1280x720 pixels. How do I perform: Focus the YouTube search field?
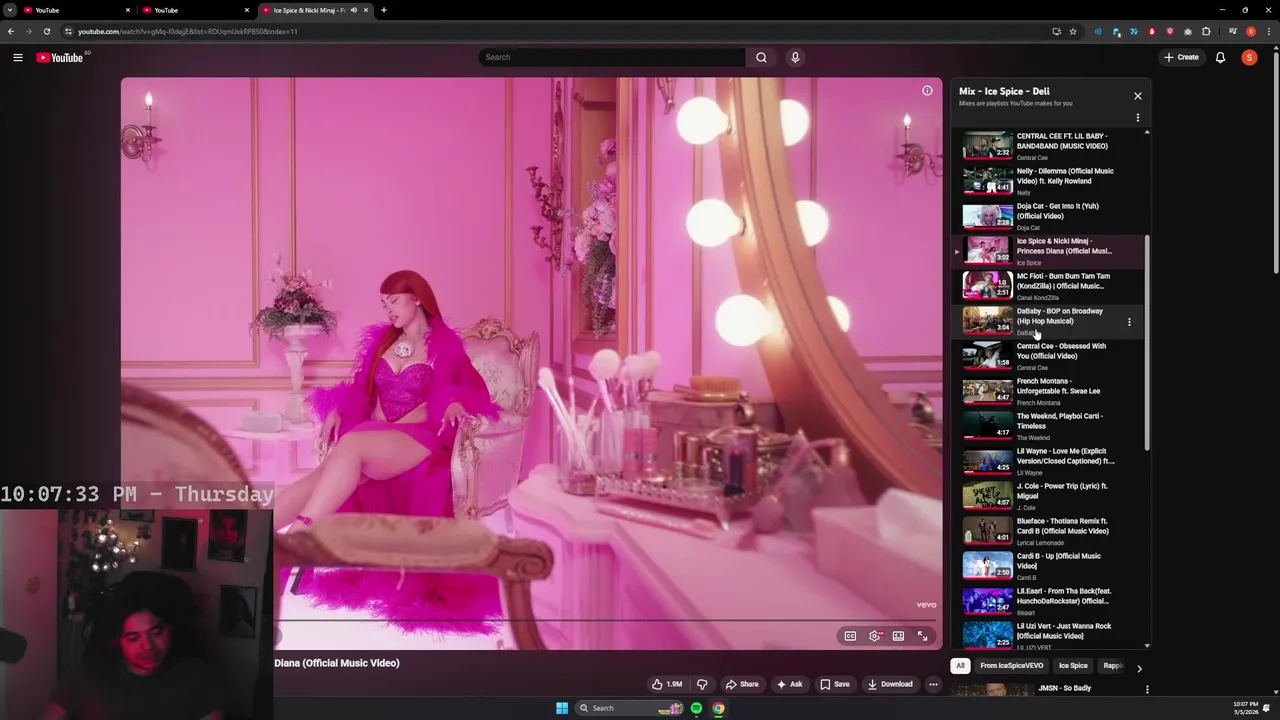[611, 57]
